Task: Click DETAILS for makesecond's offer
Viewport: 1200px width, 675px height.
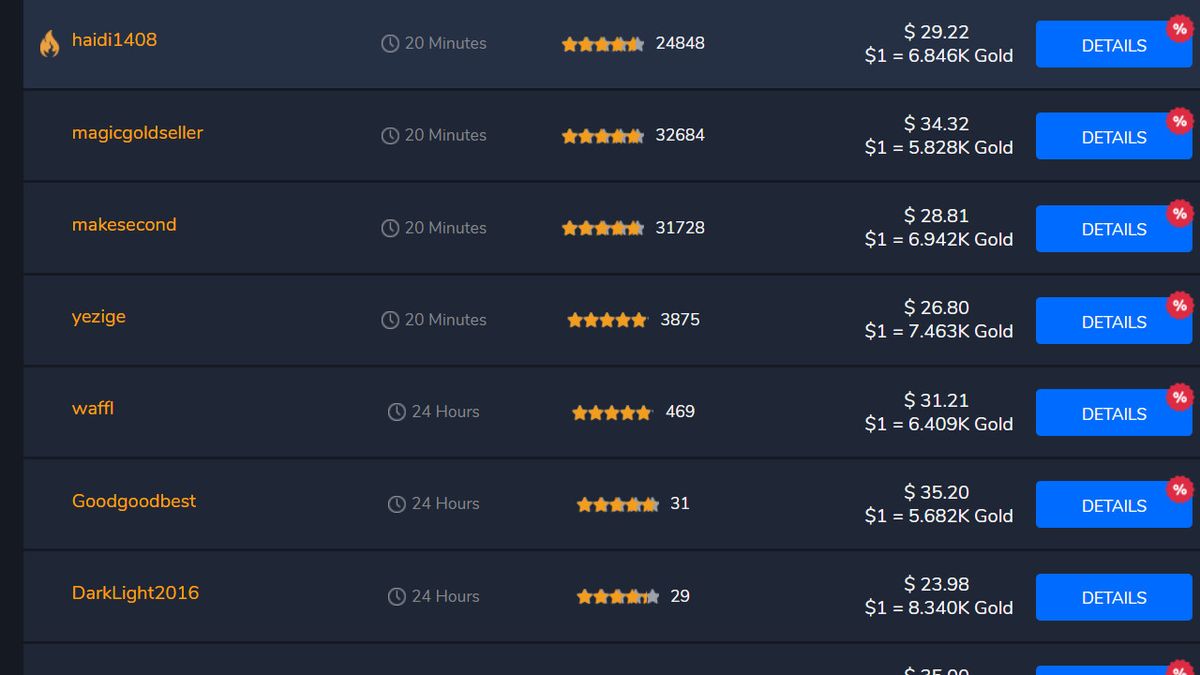Action: point(1113,228)
